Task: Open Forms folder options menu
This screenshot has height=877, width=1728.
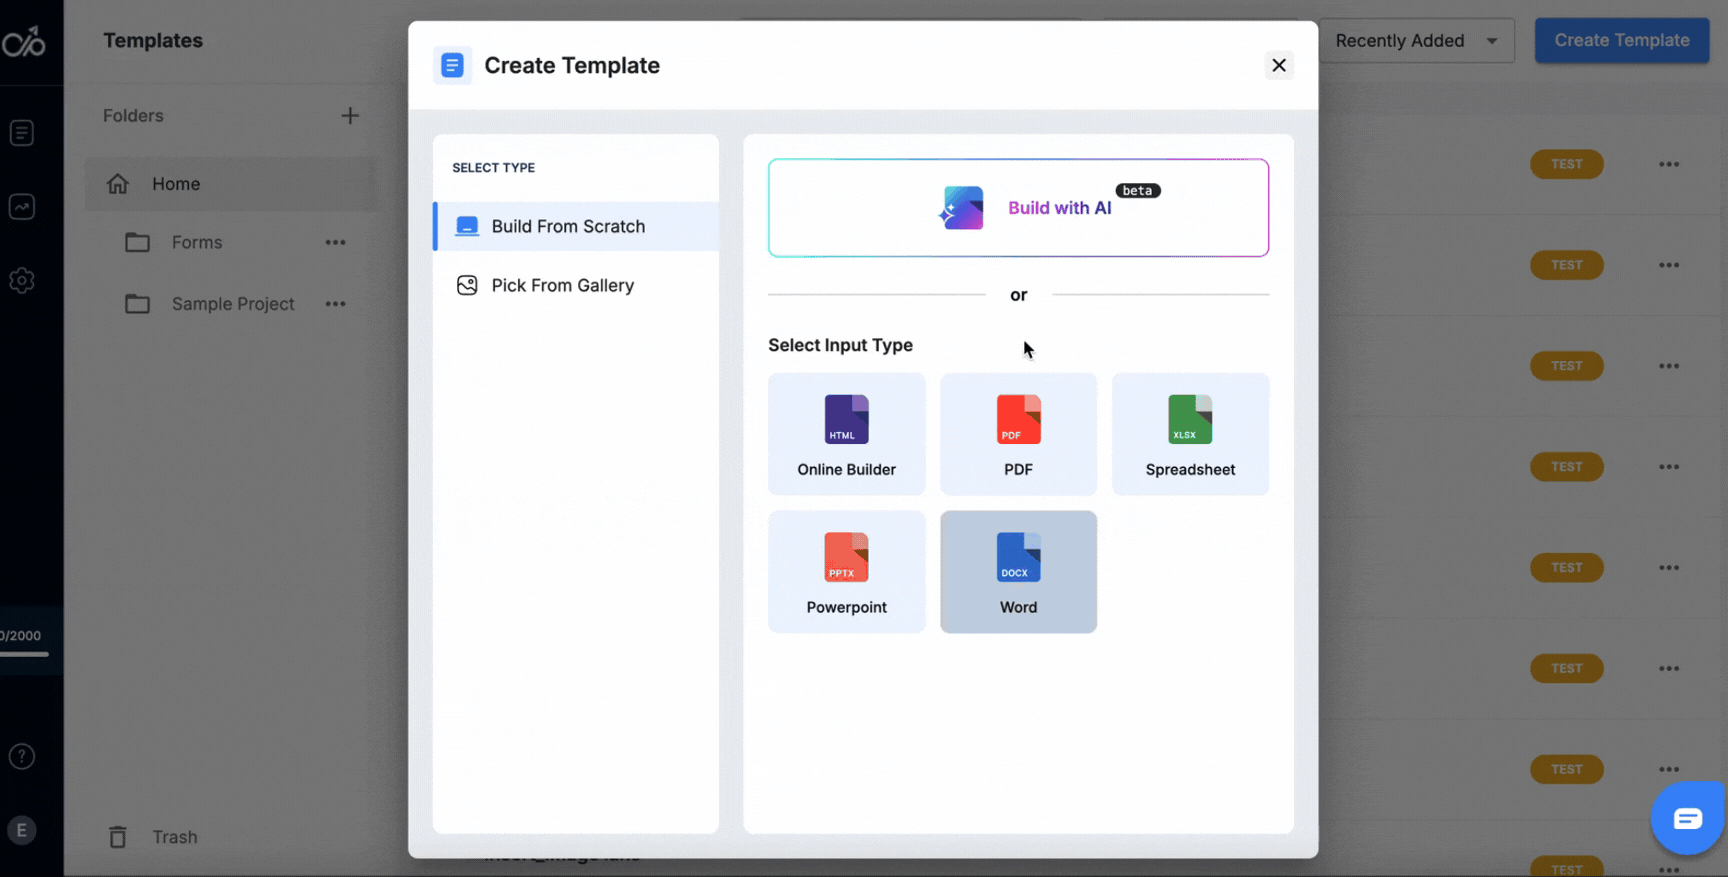Action: tap(335, 242)
